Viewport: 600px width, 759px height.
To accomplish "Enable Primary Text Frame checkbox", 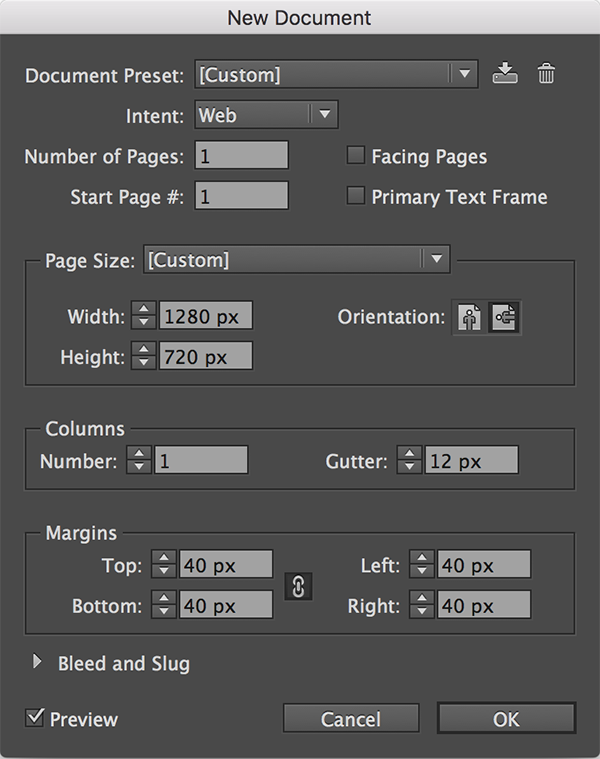I will pyautogui.click(x=356, y=196).
